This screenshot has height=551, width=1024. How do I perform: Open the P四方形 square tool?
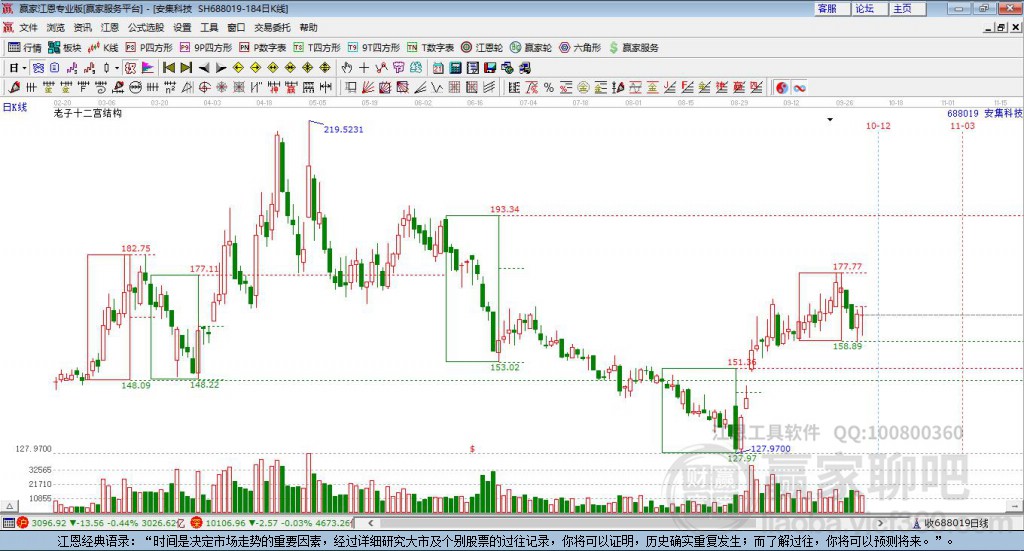pos(148,48)
